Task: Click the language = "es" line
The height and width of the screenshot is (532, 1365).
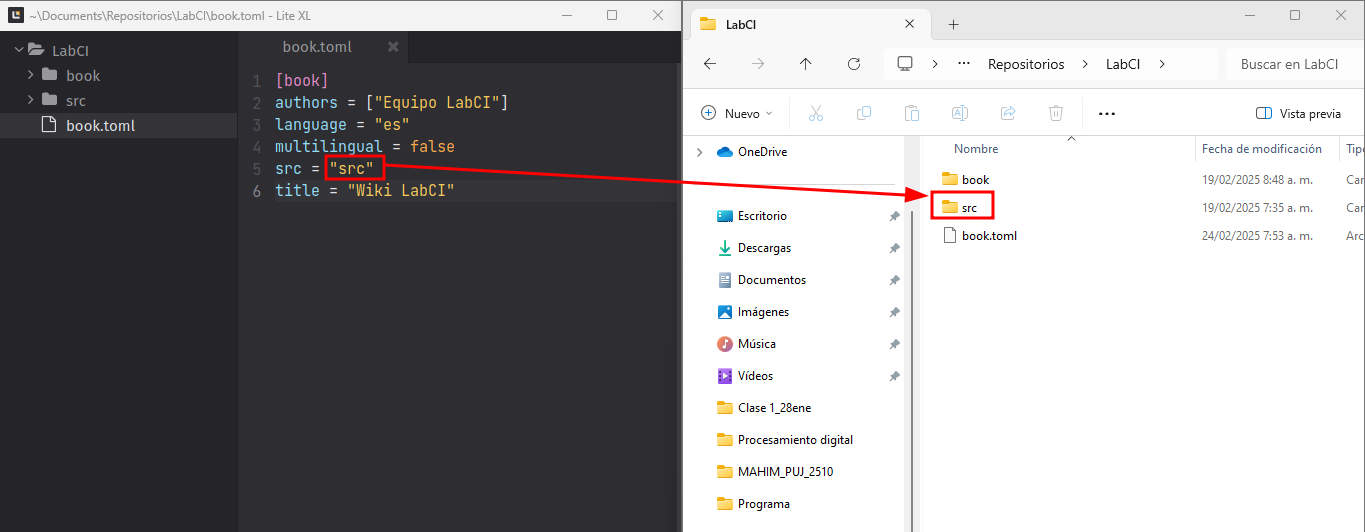Action: [x=342, y=125]
